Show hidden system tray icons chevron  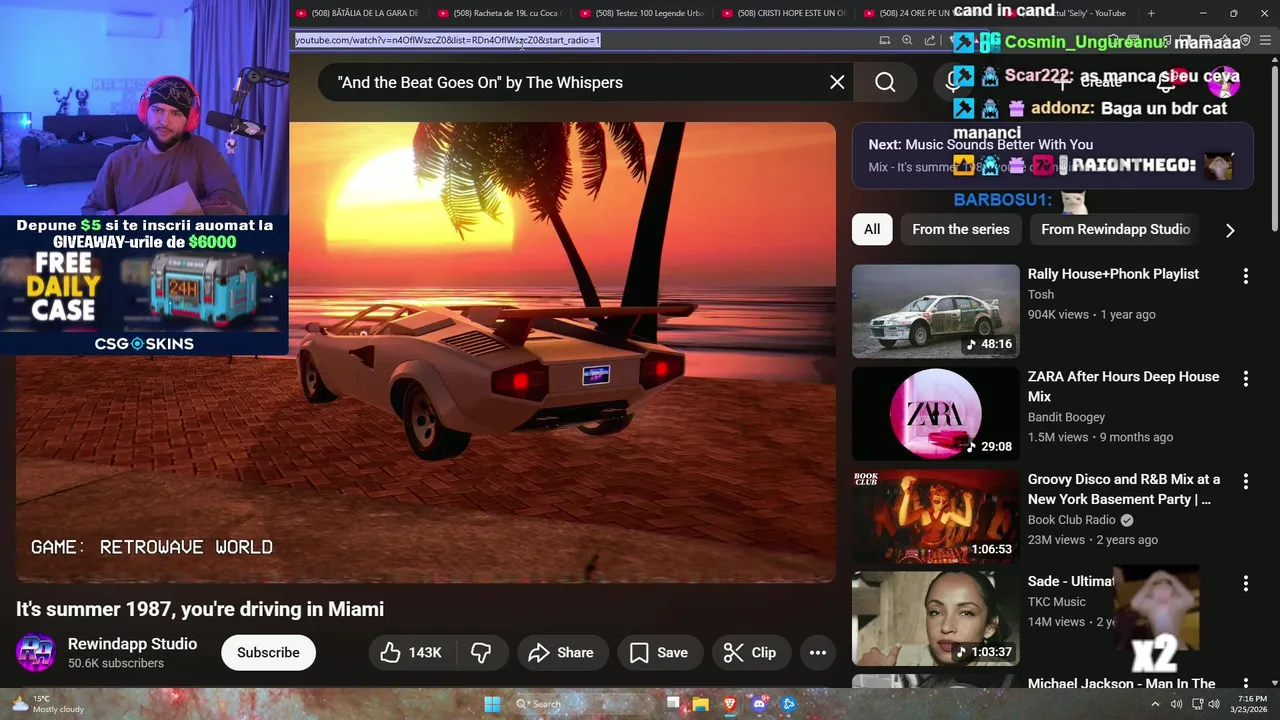click(x=1155, y=704)
